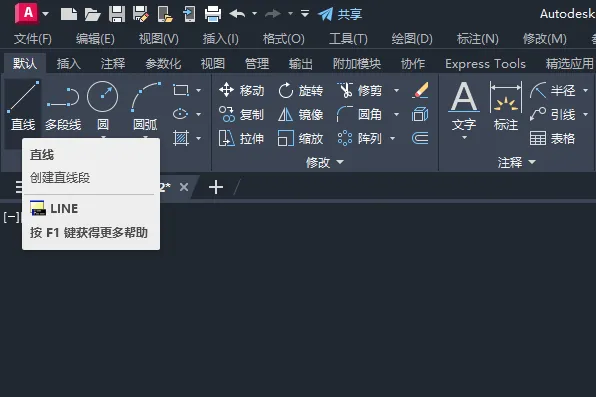Switch to the 输出 ribbon tab

[301, 64]
